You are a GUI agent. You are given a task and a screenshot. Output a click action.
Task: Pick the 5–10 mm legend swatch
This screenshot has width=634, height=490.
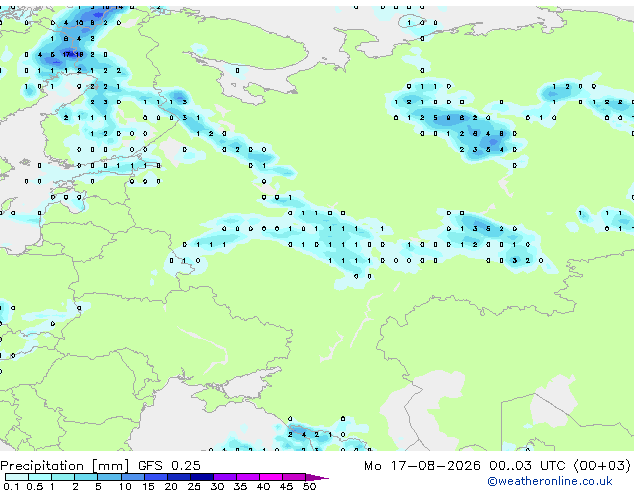(x=109, y=477)
